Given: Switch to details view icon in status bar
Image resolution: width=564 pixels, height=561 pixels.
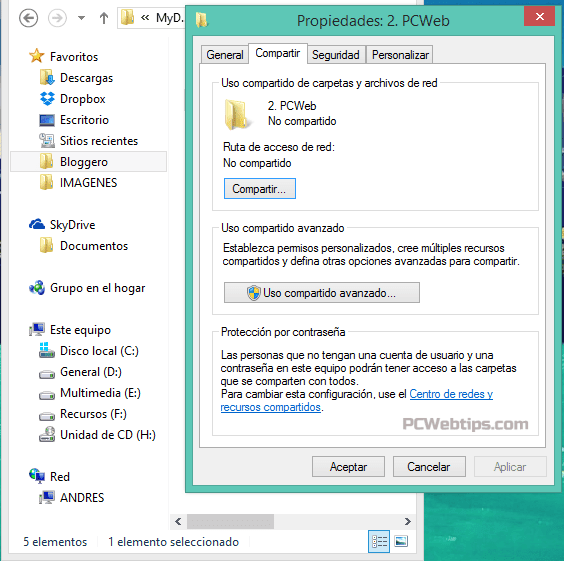Looking at the screenshot, I should 379,541.
